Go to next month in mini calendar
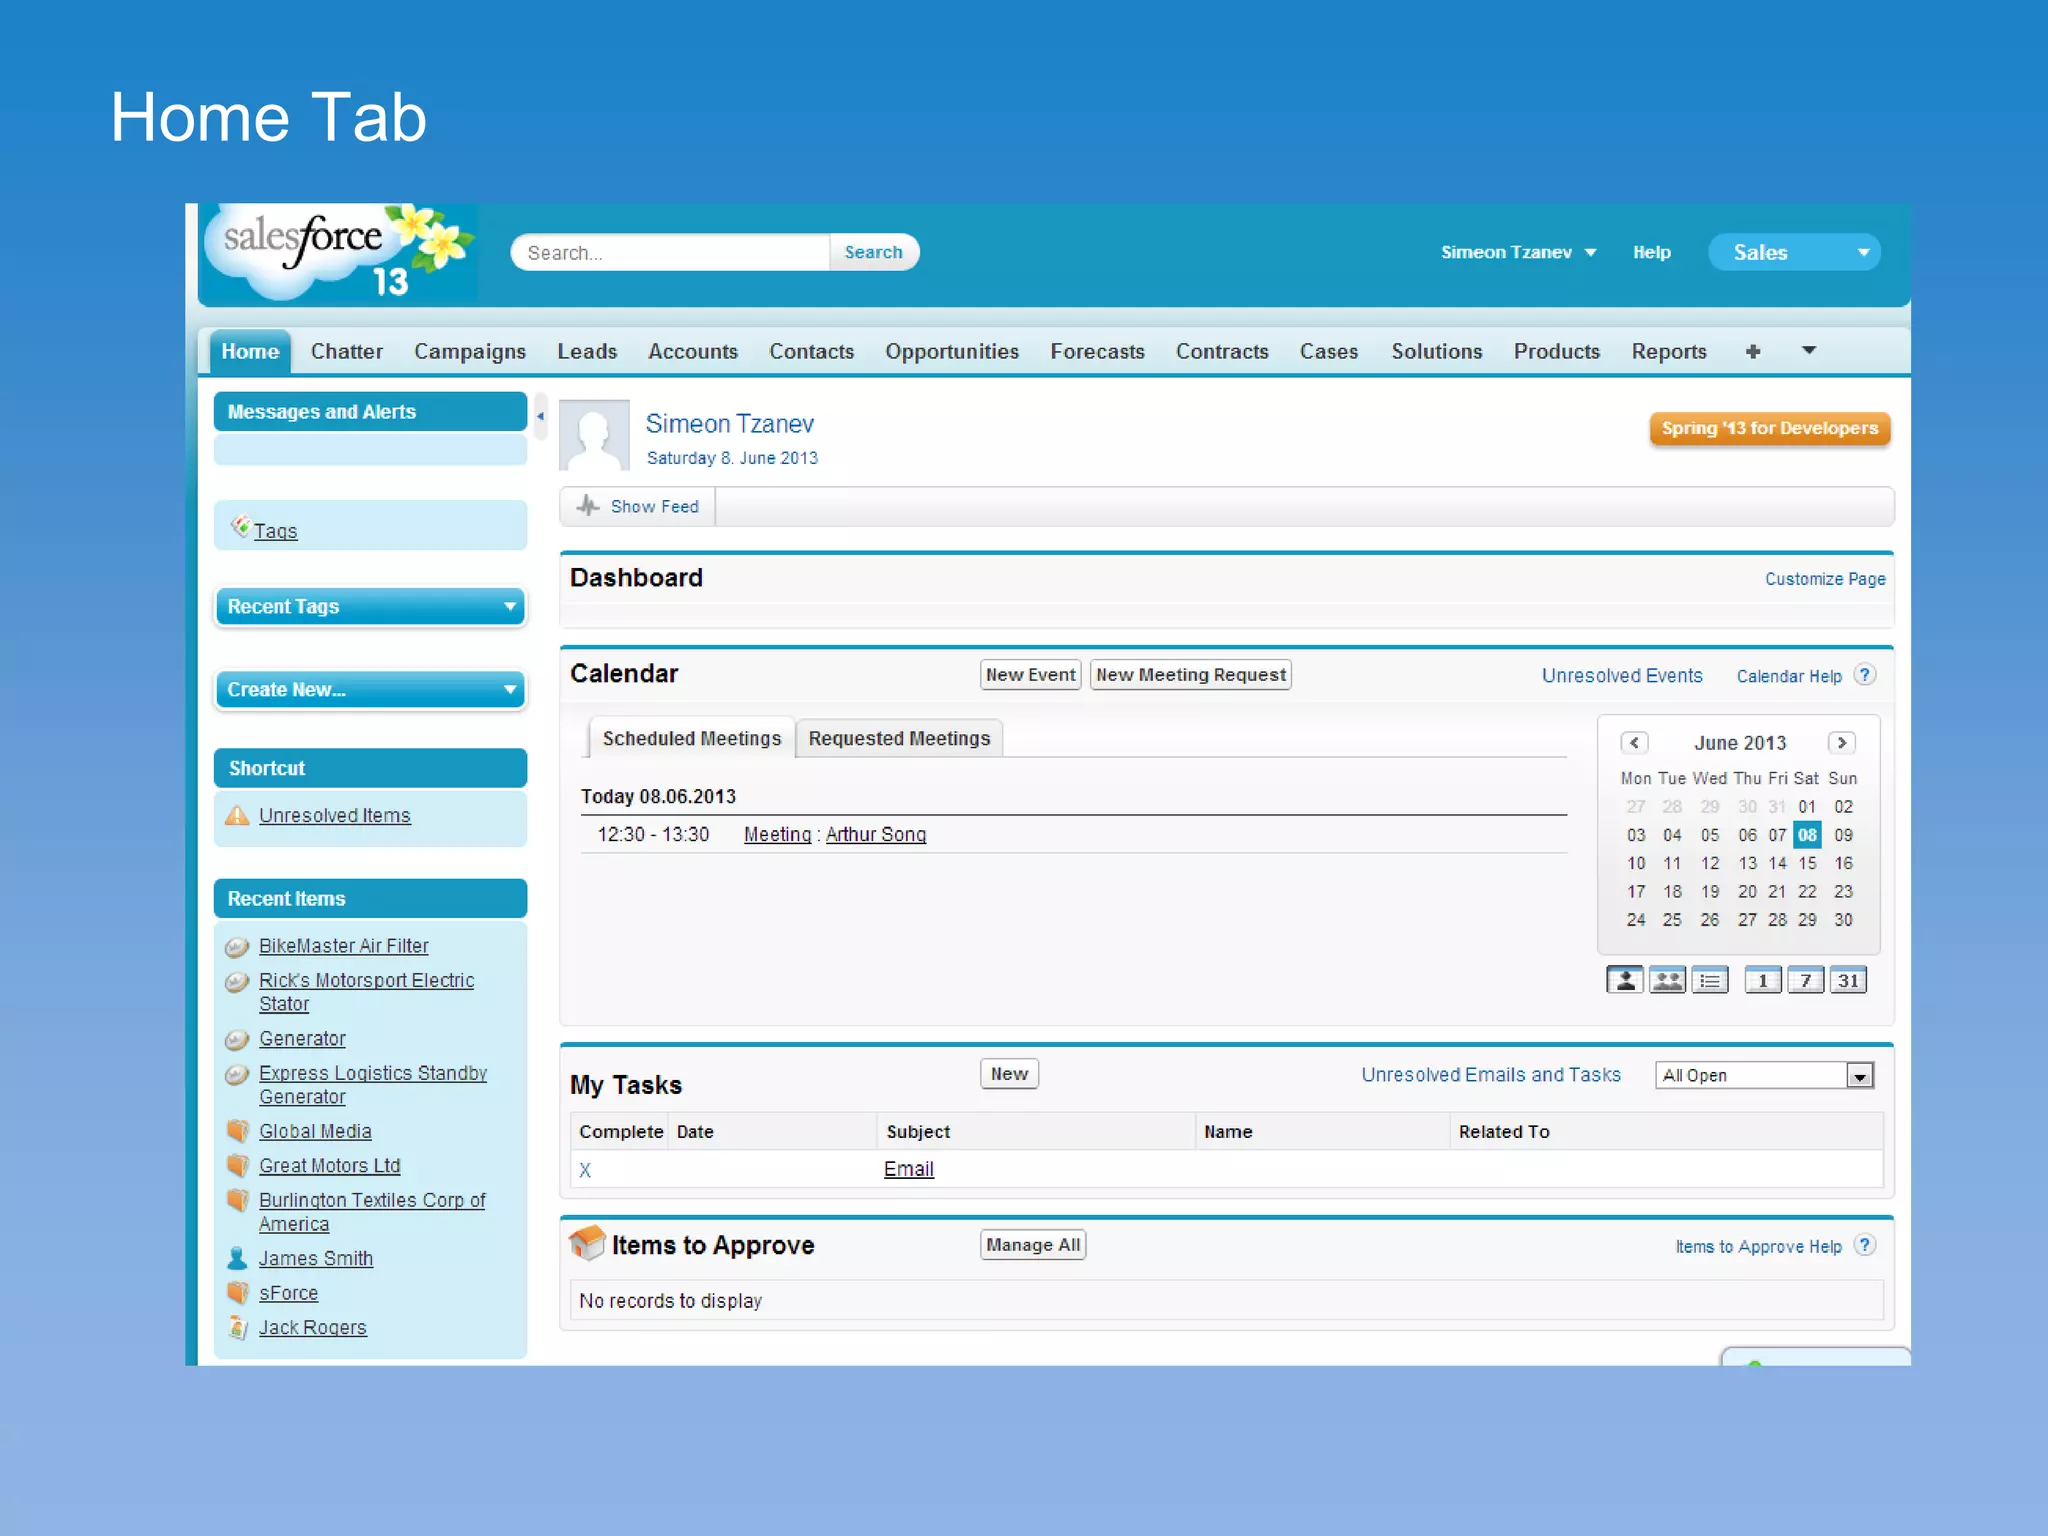Viewport: 2048px width, 1536px height. (1841, 742)
